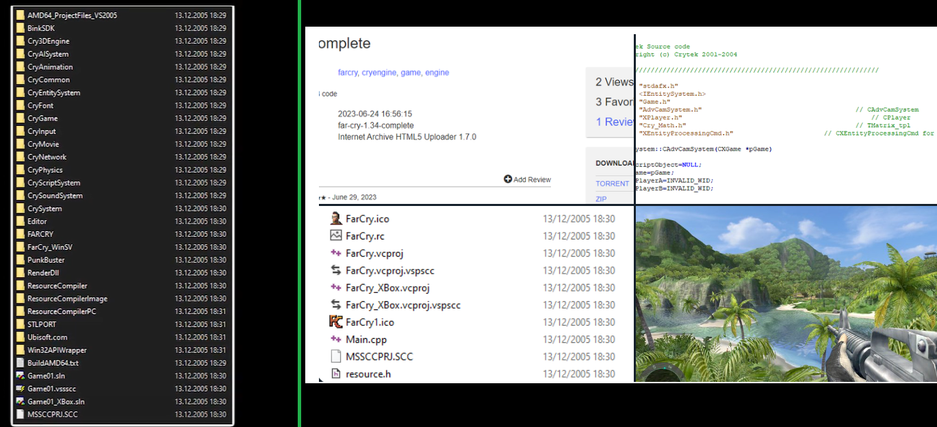Screen dimensions: 937x427
Task: Click the CryAISystem folder icon
Action: click(x=20, y=54)
